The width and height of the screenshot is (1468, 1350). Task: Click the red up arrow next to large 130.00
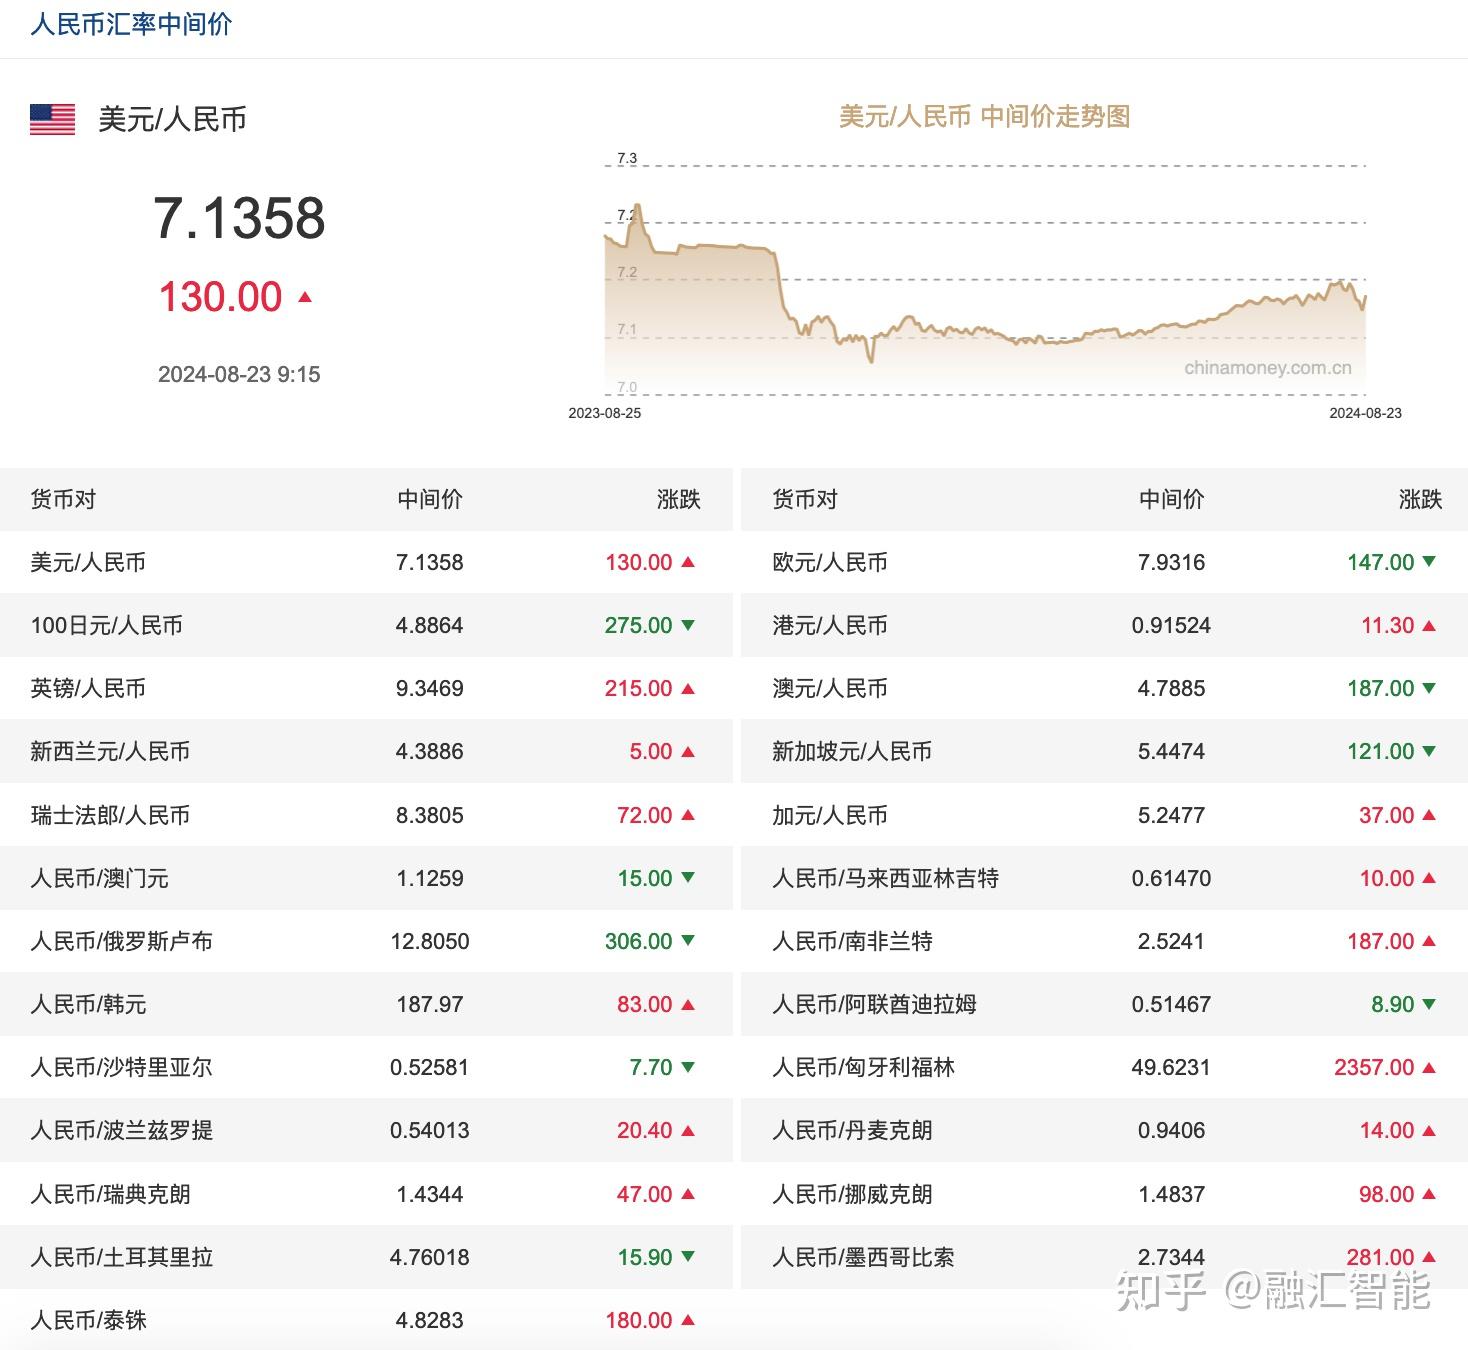[305, 297]
